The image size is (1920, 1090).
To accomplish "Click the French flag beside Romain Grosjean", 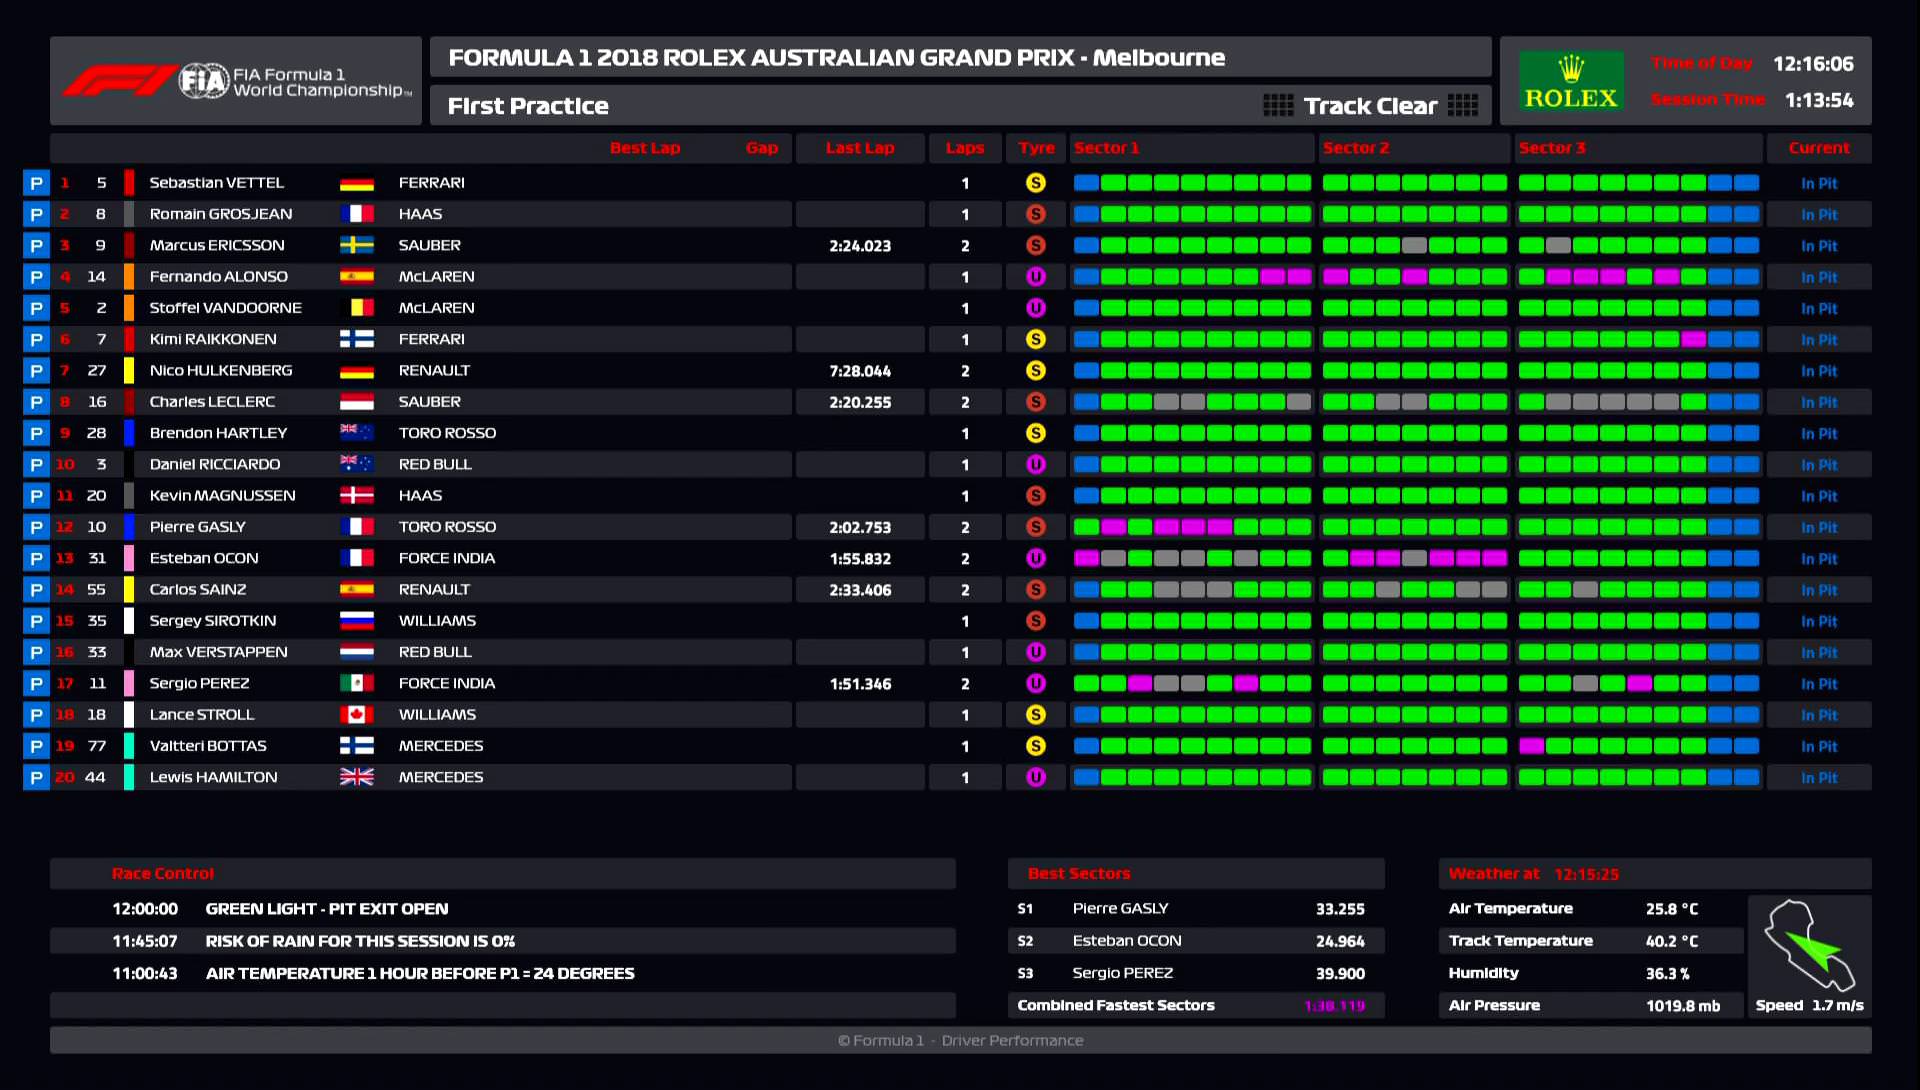I will tap(357, 214).
